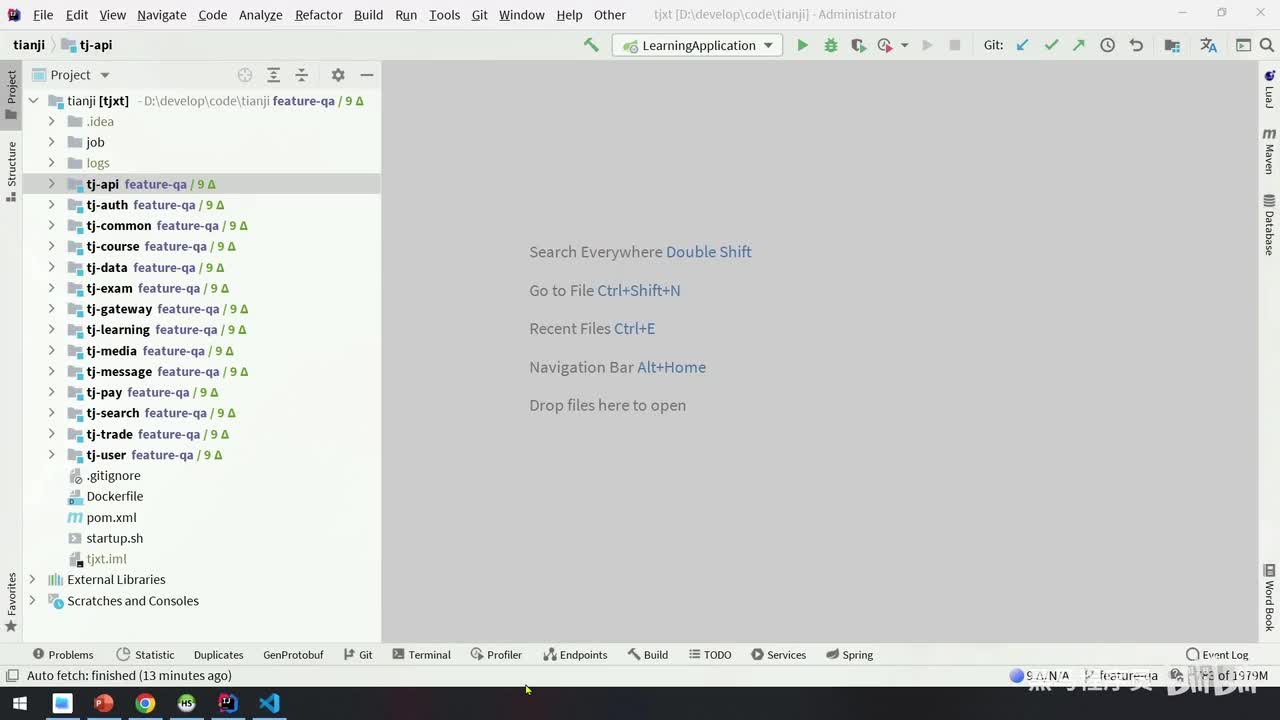Image resolution: width=1280 pixels, height=720 pixels.
Task: Click the magnifier Search Everywhere icon
Action: [1269, 45]
